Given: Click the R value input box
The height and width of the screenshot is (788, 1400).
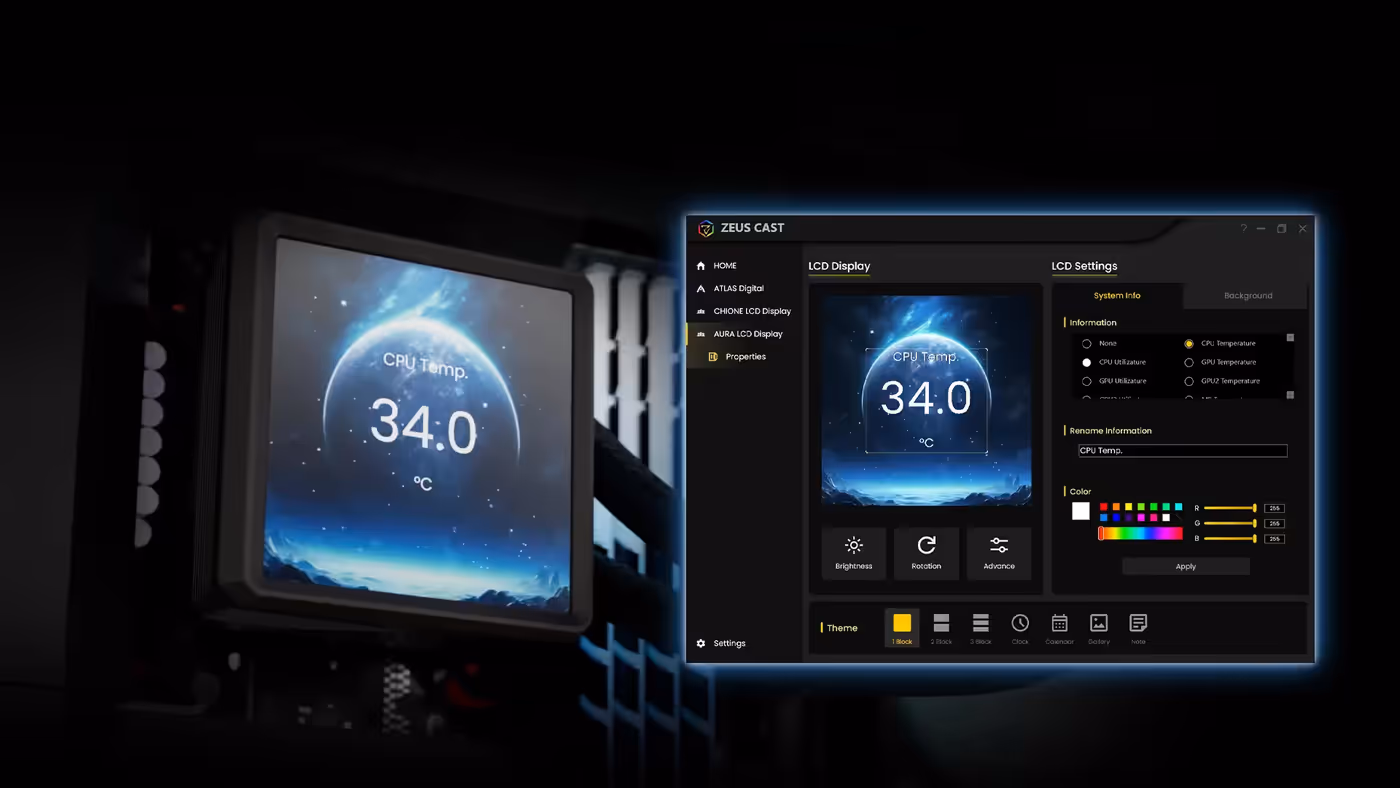Looking at the screenshot, I should pyautogui.click(x=1274, y=508).
